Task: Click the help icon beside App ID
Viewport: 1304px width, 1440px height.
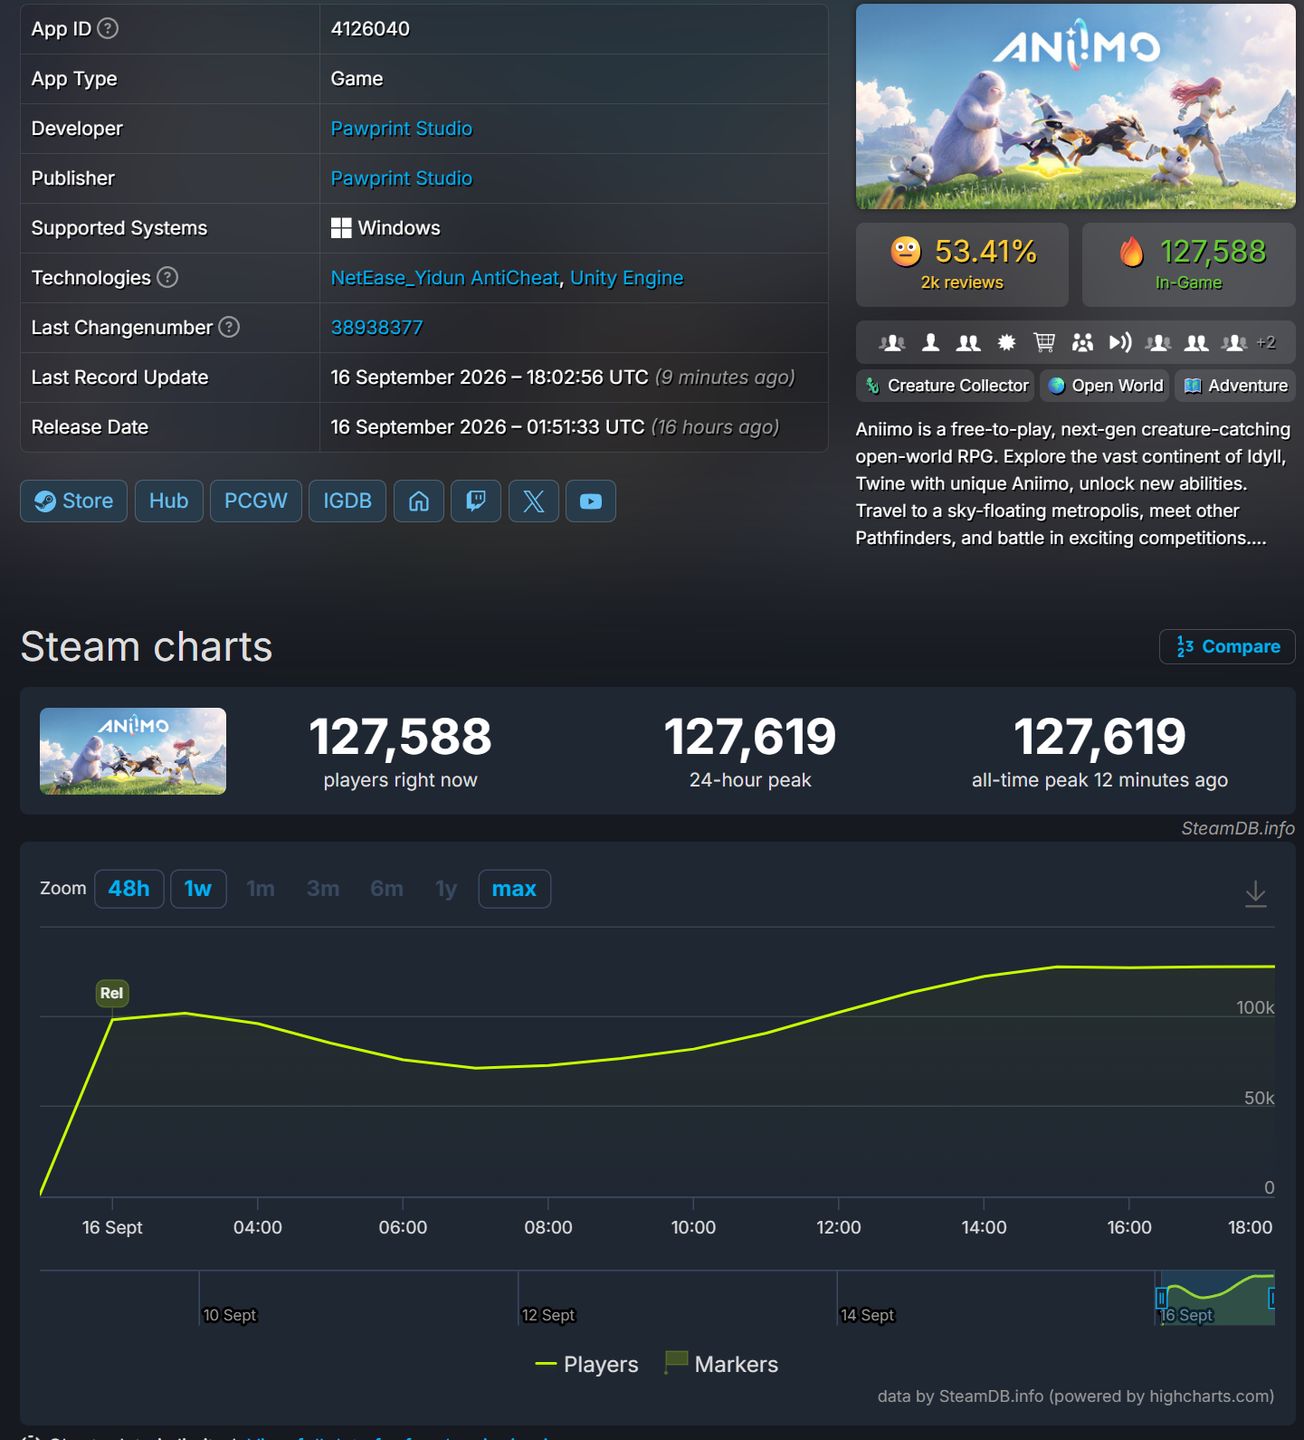Action: tap(108, 28)
